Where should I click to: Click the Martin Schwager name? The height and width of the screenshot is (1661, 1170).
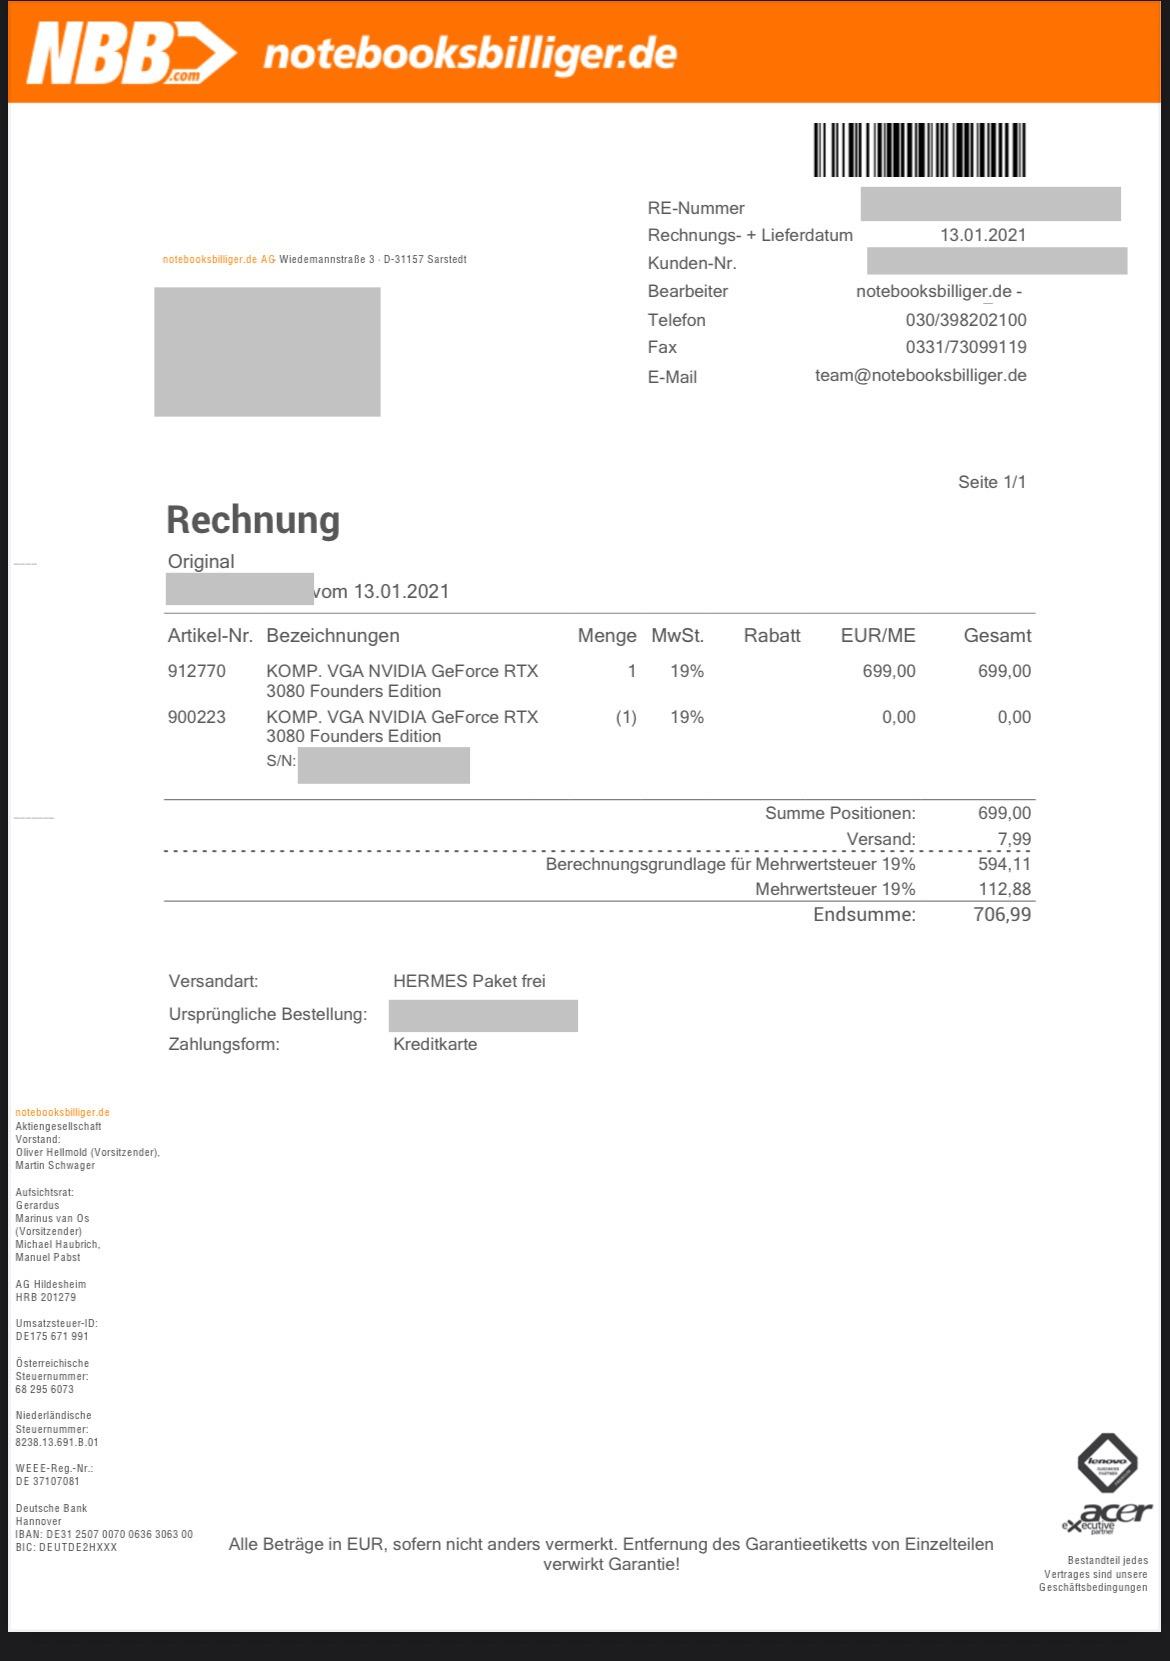[55, 1165]
